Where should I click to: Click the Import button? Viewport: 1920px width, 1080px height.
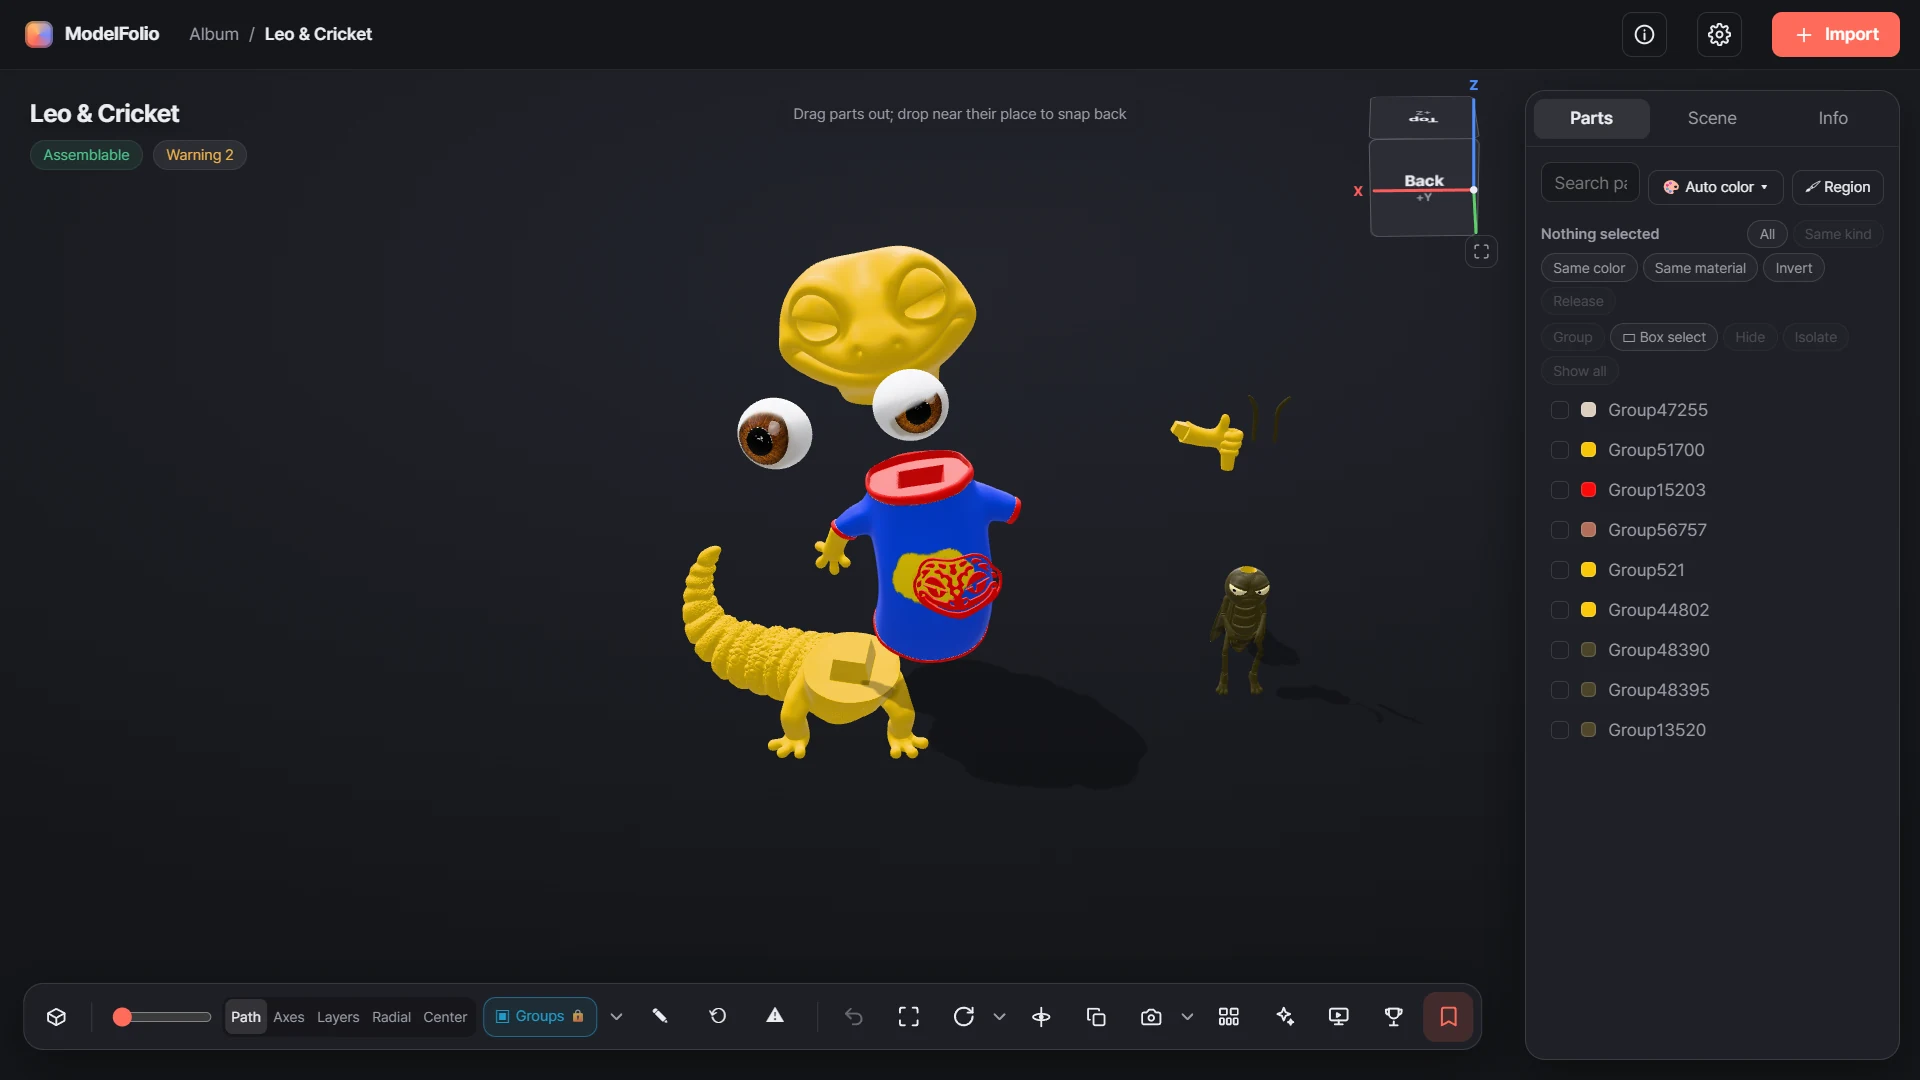point(1835,35)
